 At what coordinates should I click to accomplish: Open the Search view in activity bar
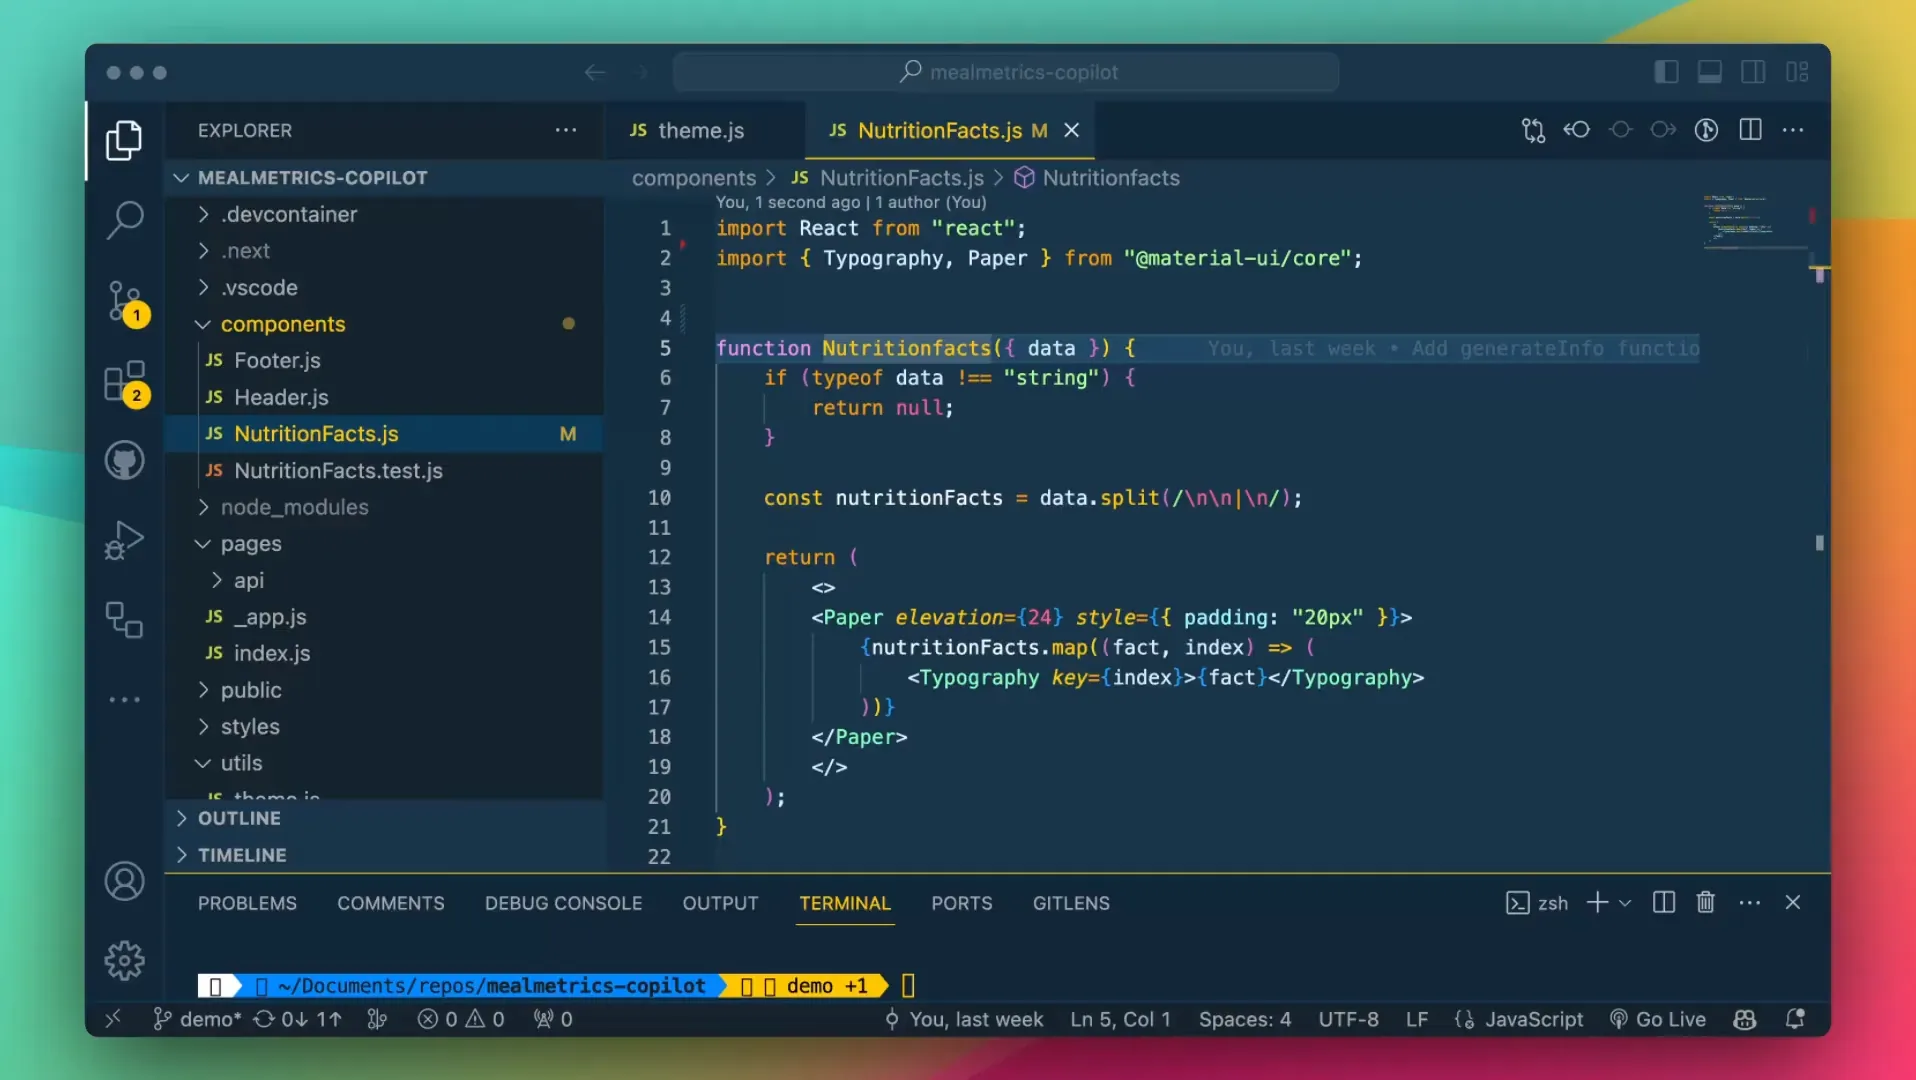(x=124, y=219)
